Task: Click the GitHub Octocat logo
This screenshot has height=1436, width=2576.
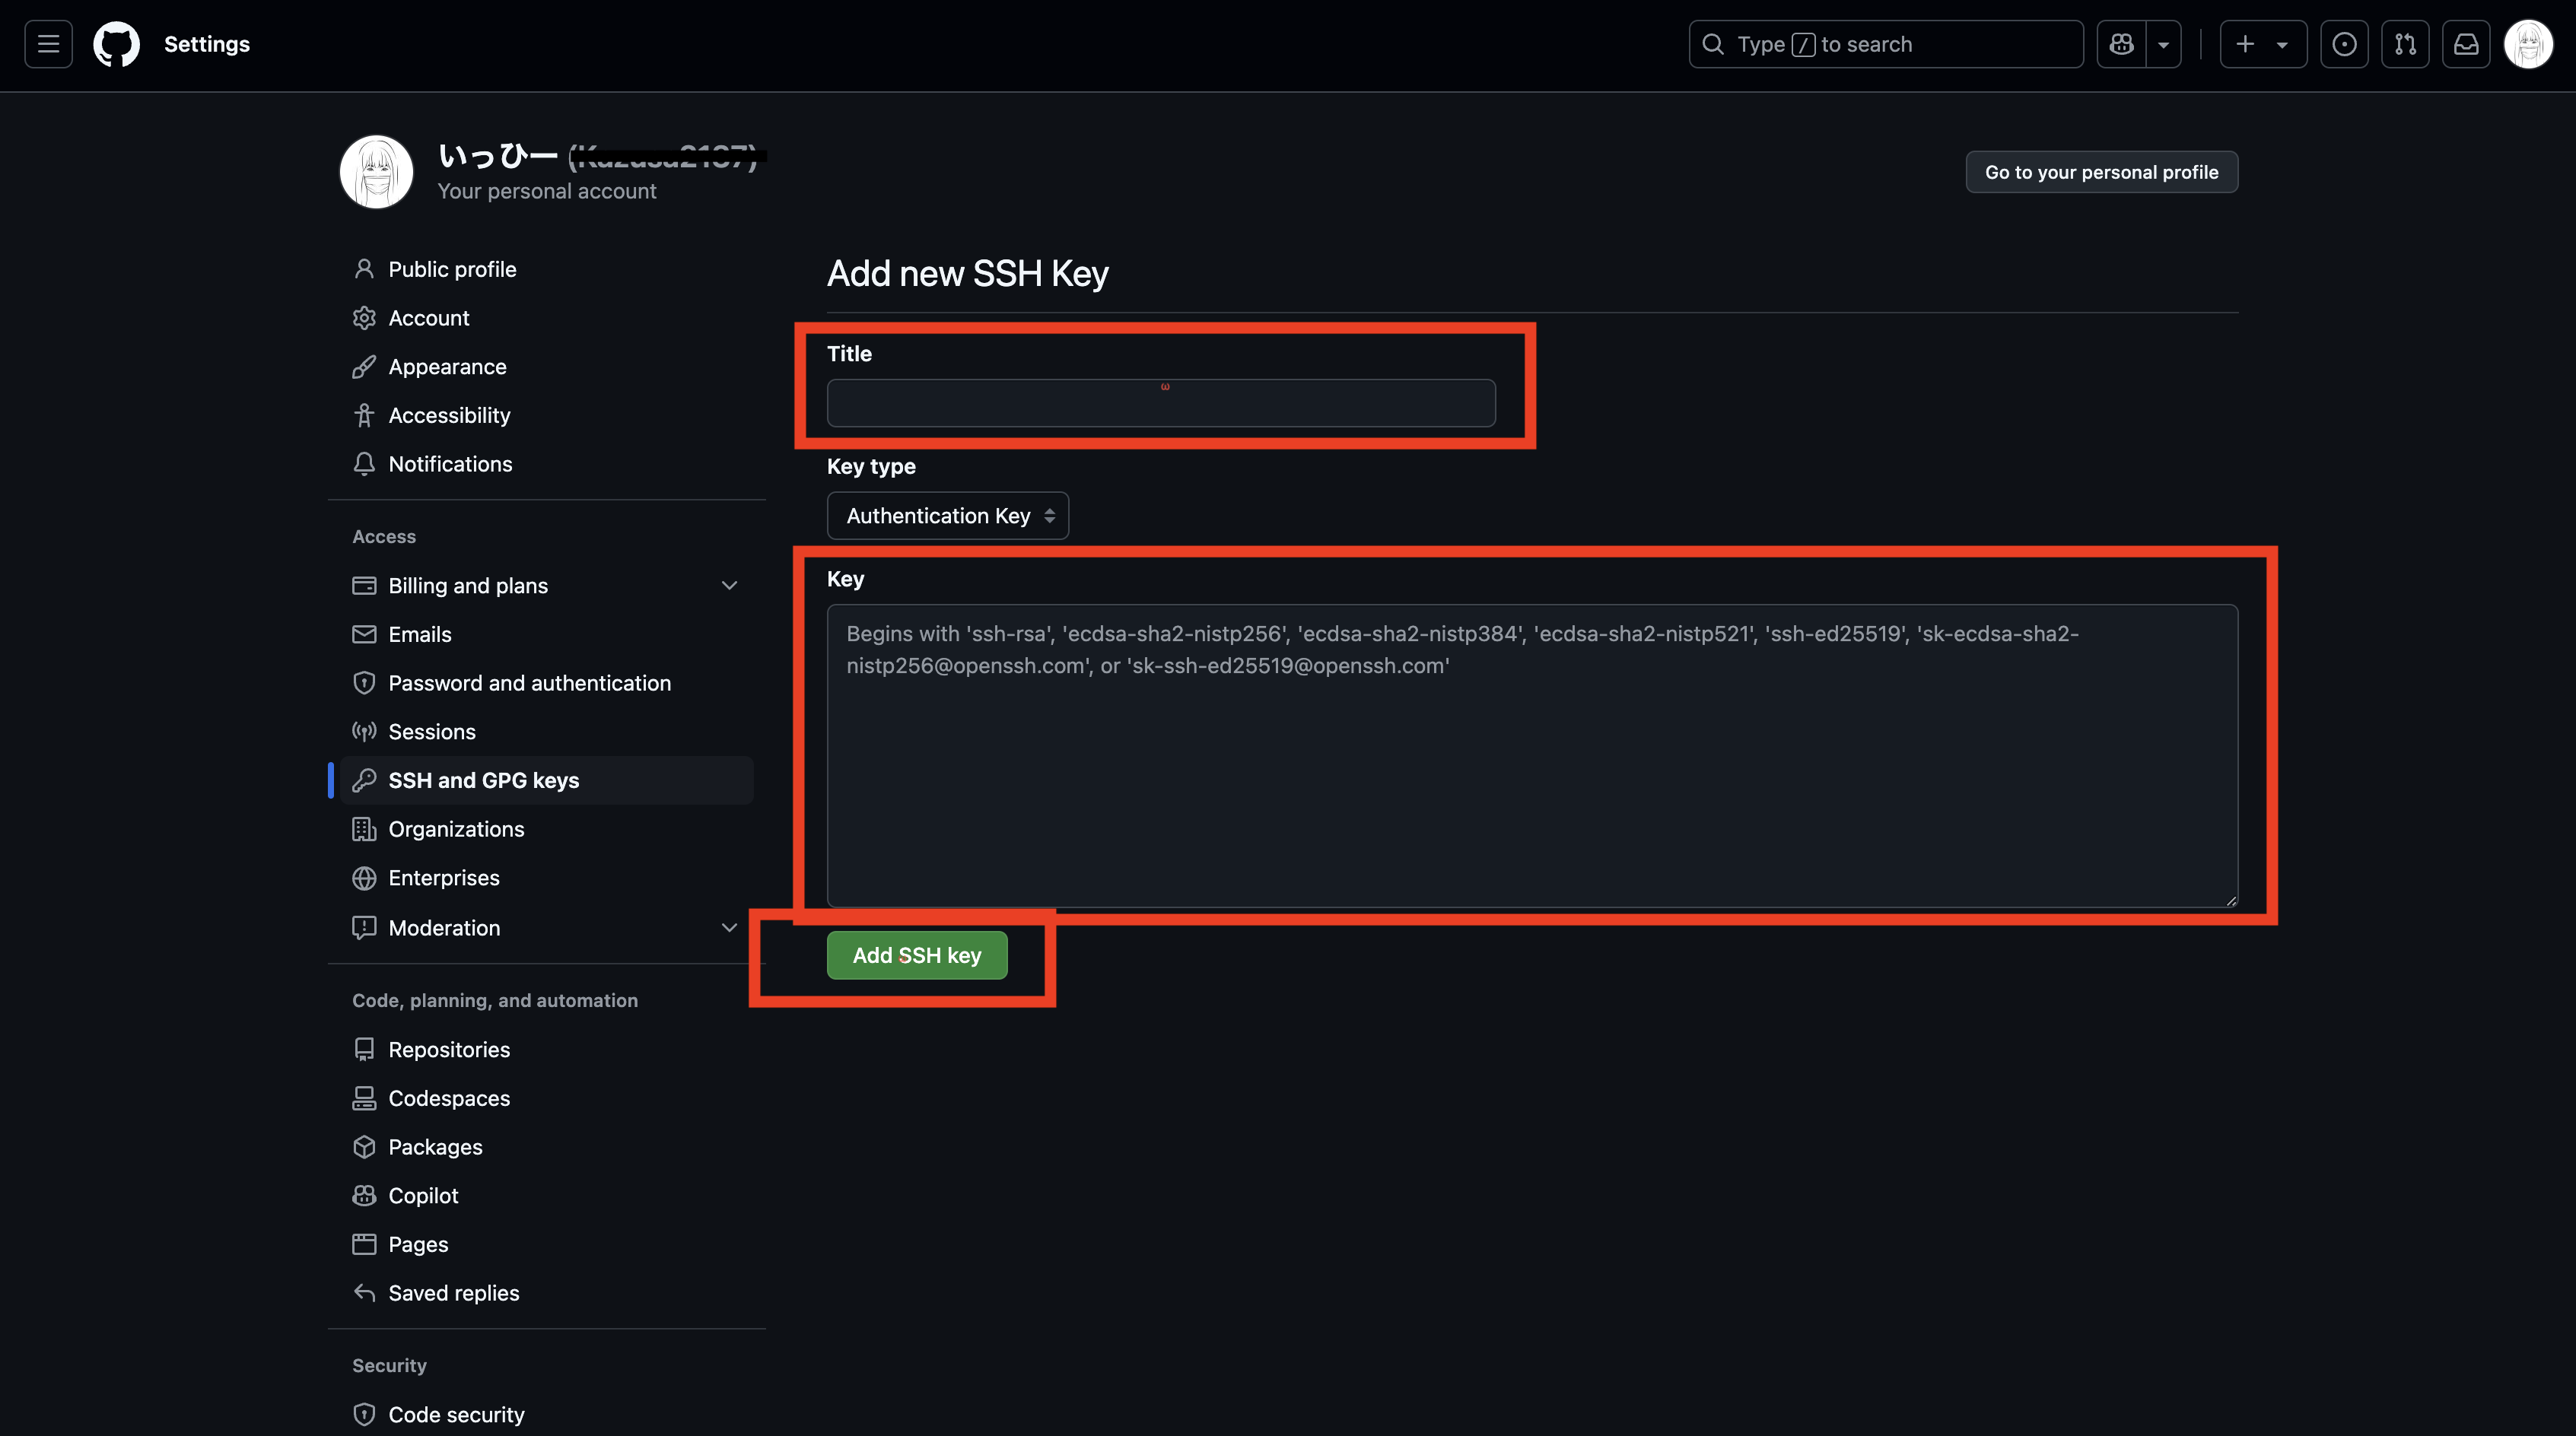Action: tap(116, 44)
